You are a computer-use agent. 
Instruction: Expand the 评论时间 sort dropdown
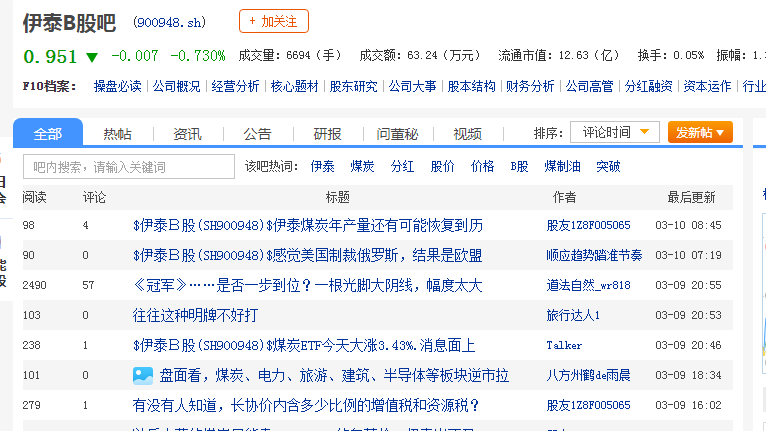615,132
